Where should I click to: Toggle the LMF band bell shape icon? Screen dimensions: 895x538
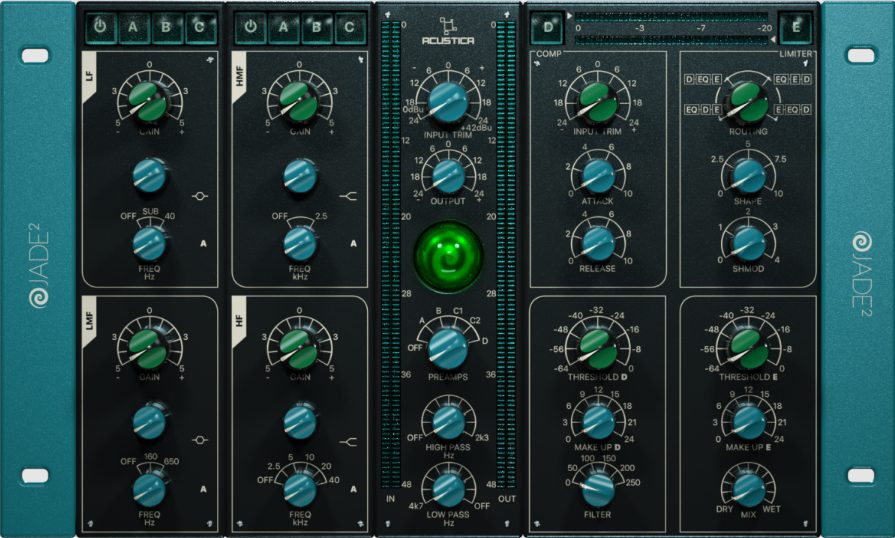[x=200, y=440]
